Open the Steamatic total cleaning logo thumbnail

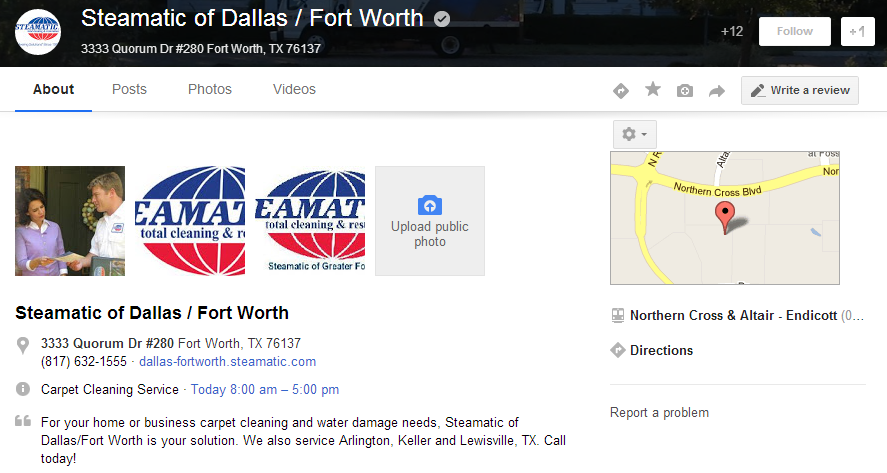[190, 221]
